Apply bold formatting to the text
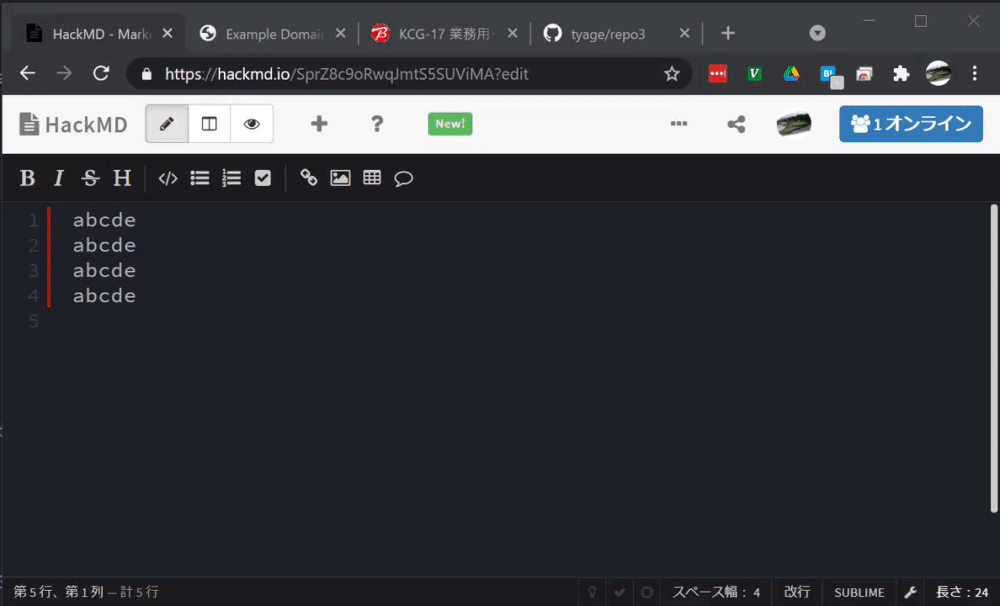The height and width of the screenshot is (606, 1000). point(27,177)
